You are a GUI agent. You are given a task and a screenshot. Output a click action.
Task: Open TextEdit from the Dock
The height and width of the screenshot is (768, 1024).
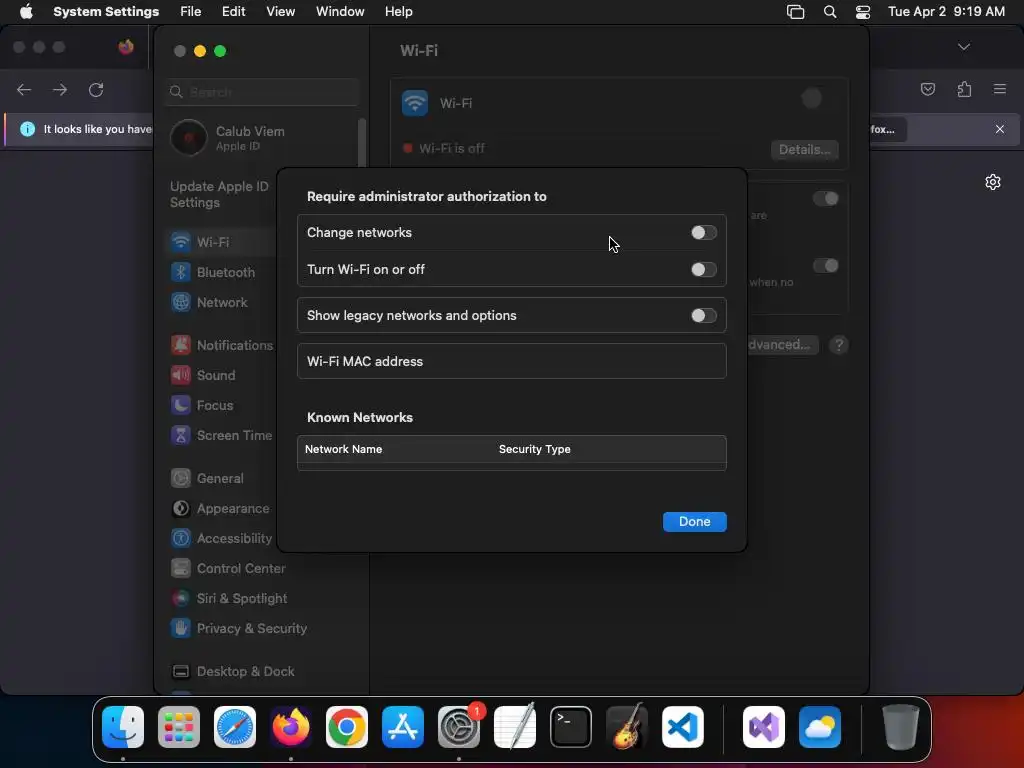tap(515, 727)
